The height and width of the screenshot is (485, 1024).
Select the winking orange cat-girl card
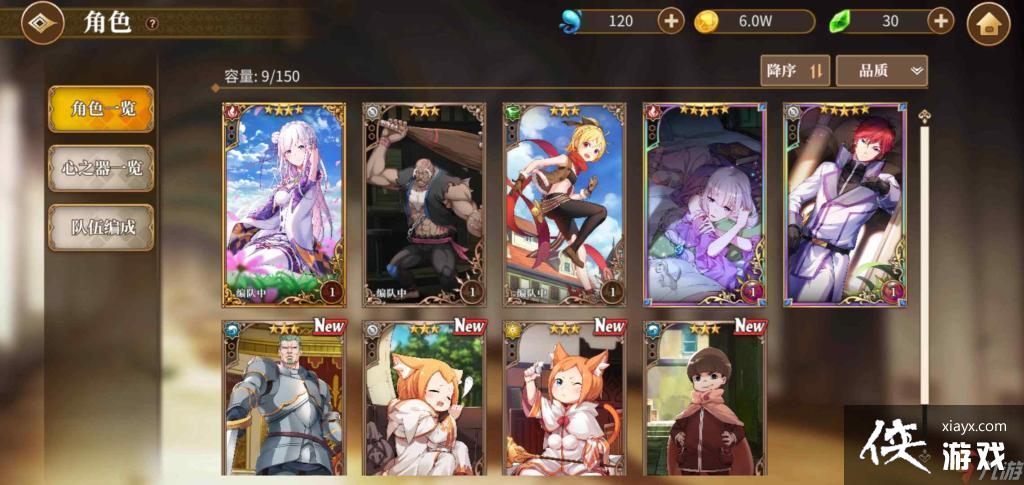point(565,398)
